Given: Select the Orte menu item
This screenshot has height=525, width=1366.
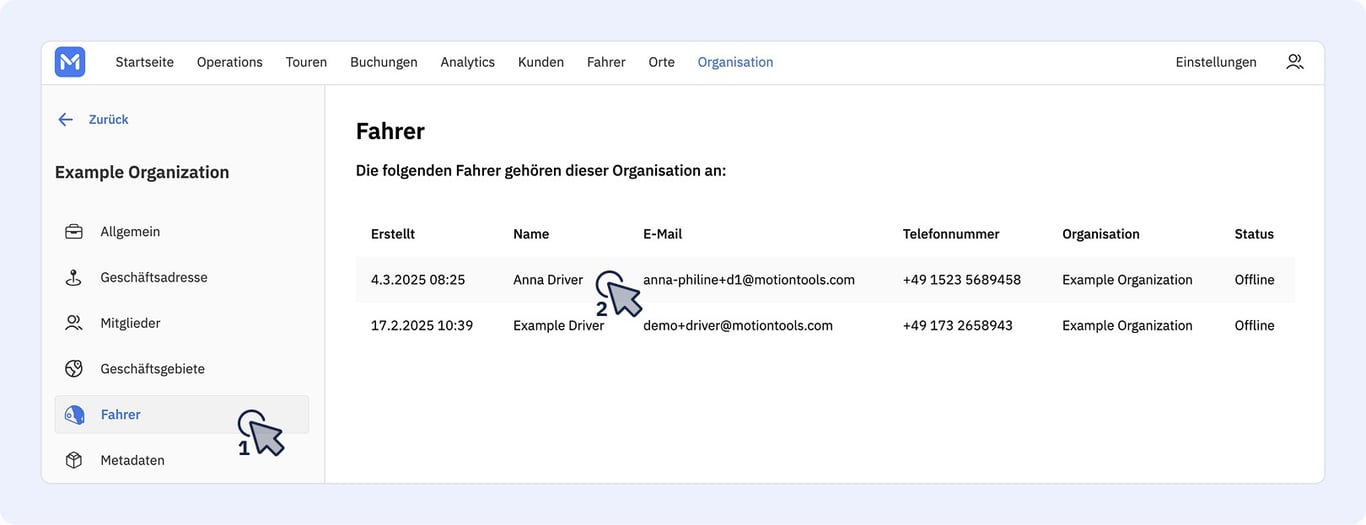Looking at the screenshot, I should coord(661,62).
